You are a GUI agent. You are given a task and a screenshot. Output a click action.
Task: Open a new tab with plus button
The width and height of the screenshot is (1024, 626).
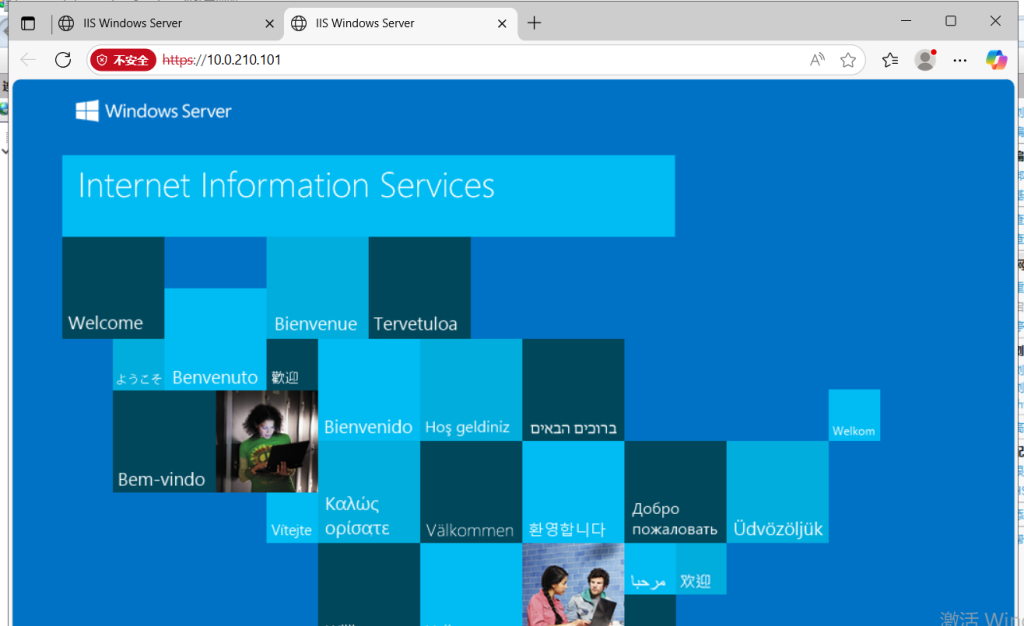click(534, 23)
